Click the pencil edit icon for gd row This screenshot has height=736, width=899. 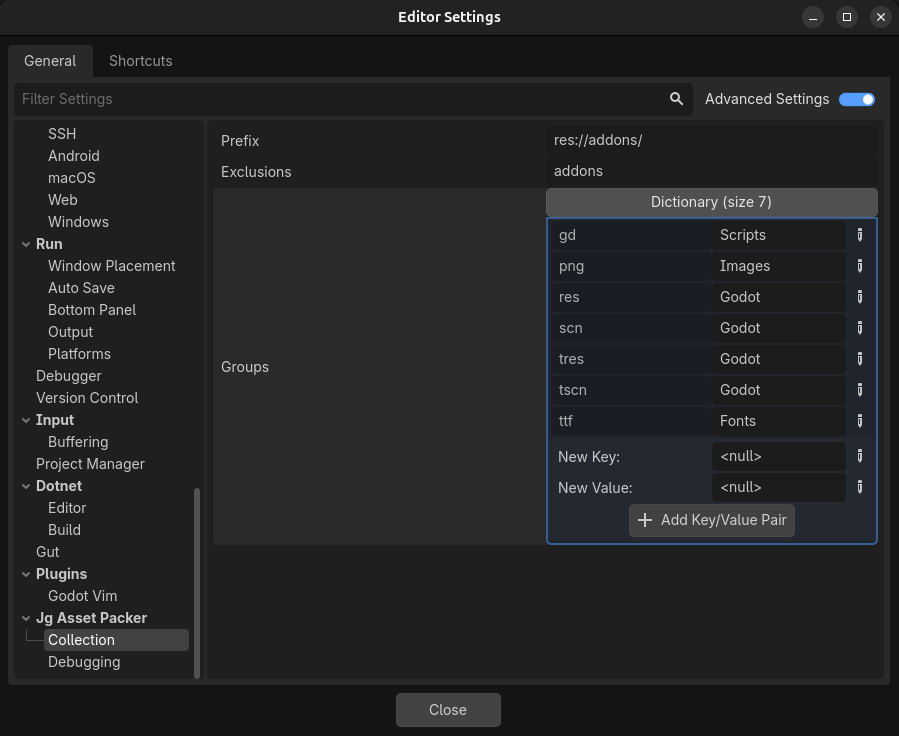[x=860, y=235]
